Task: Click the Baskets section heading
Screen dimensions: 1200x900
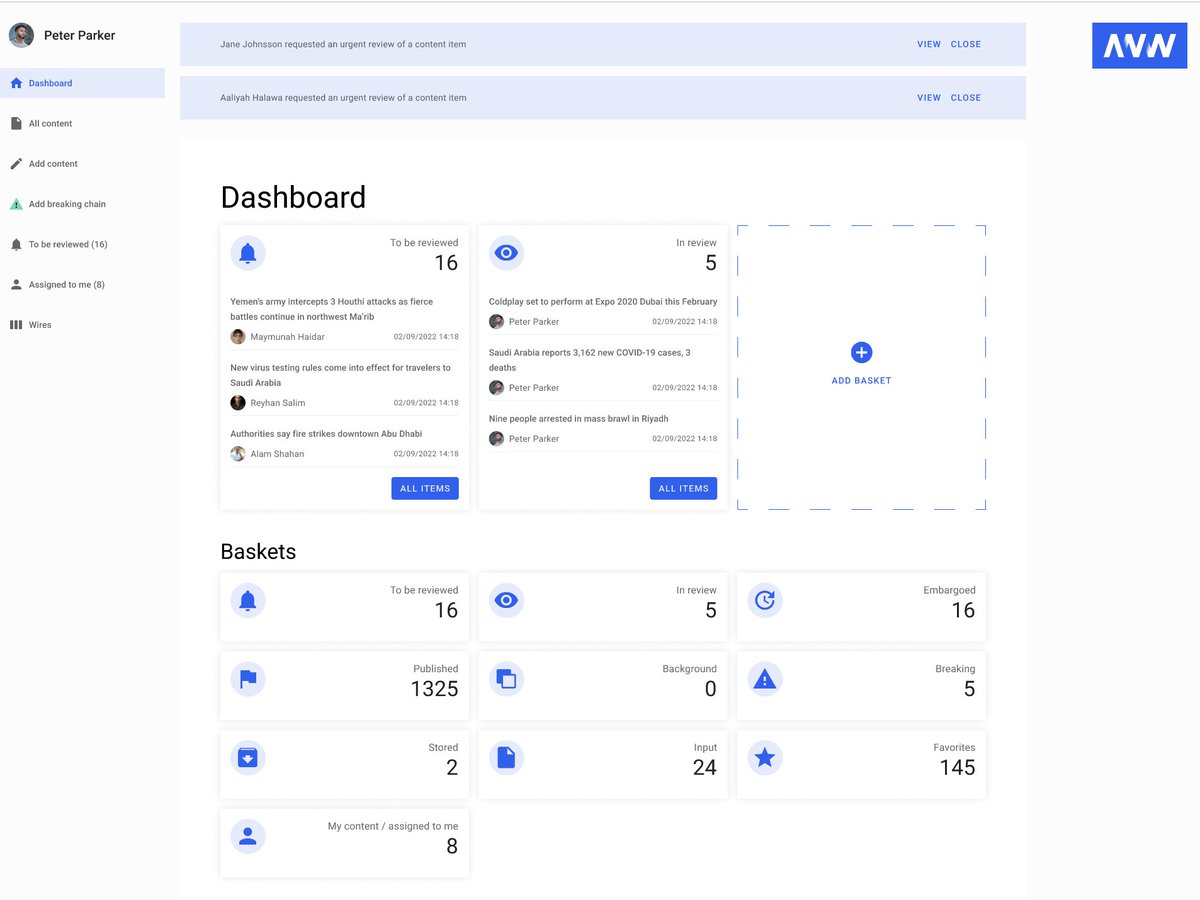Action: coord(258,551)
